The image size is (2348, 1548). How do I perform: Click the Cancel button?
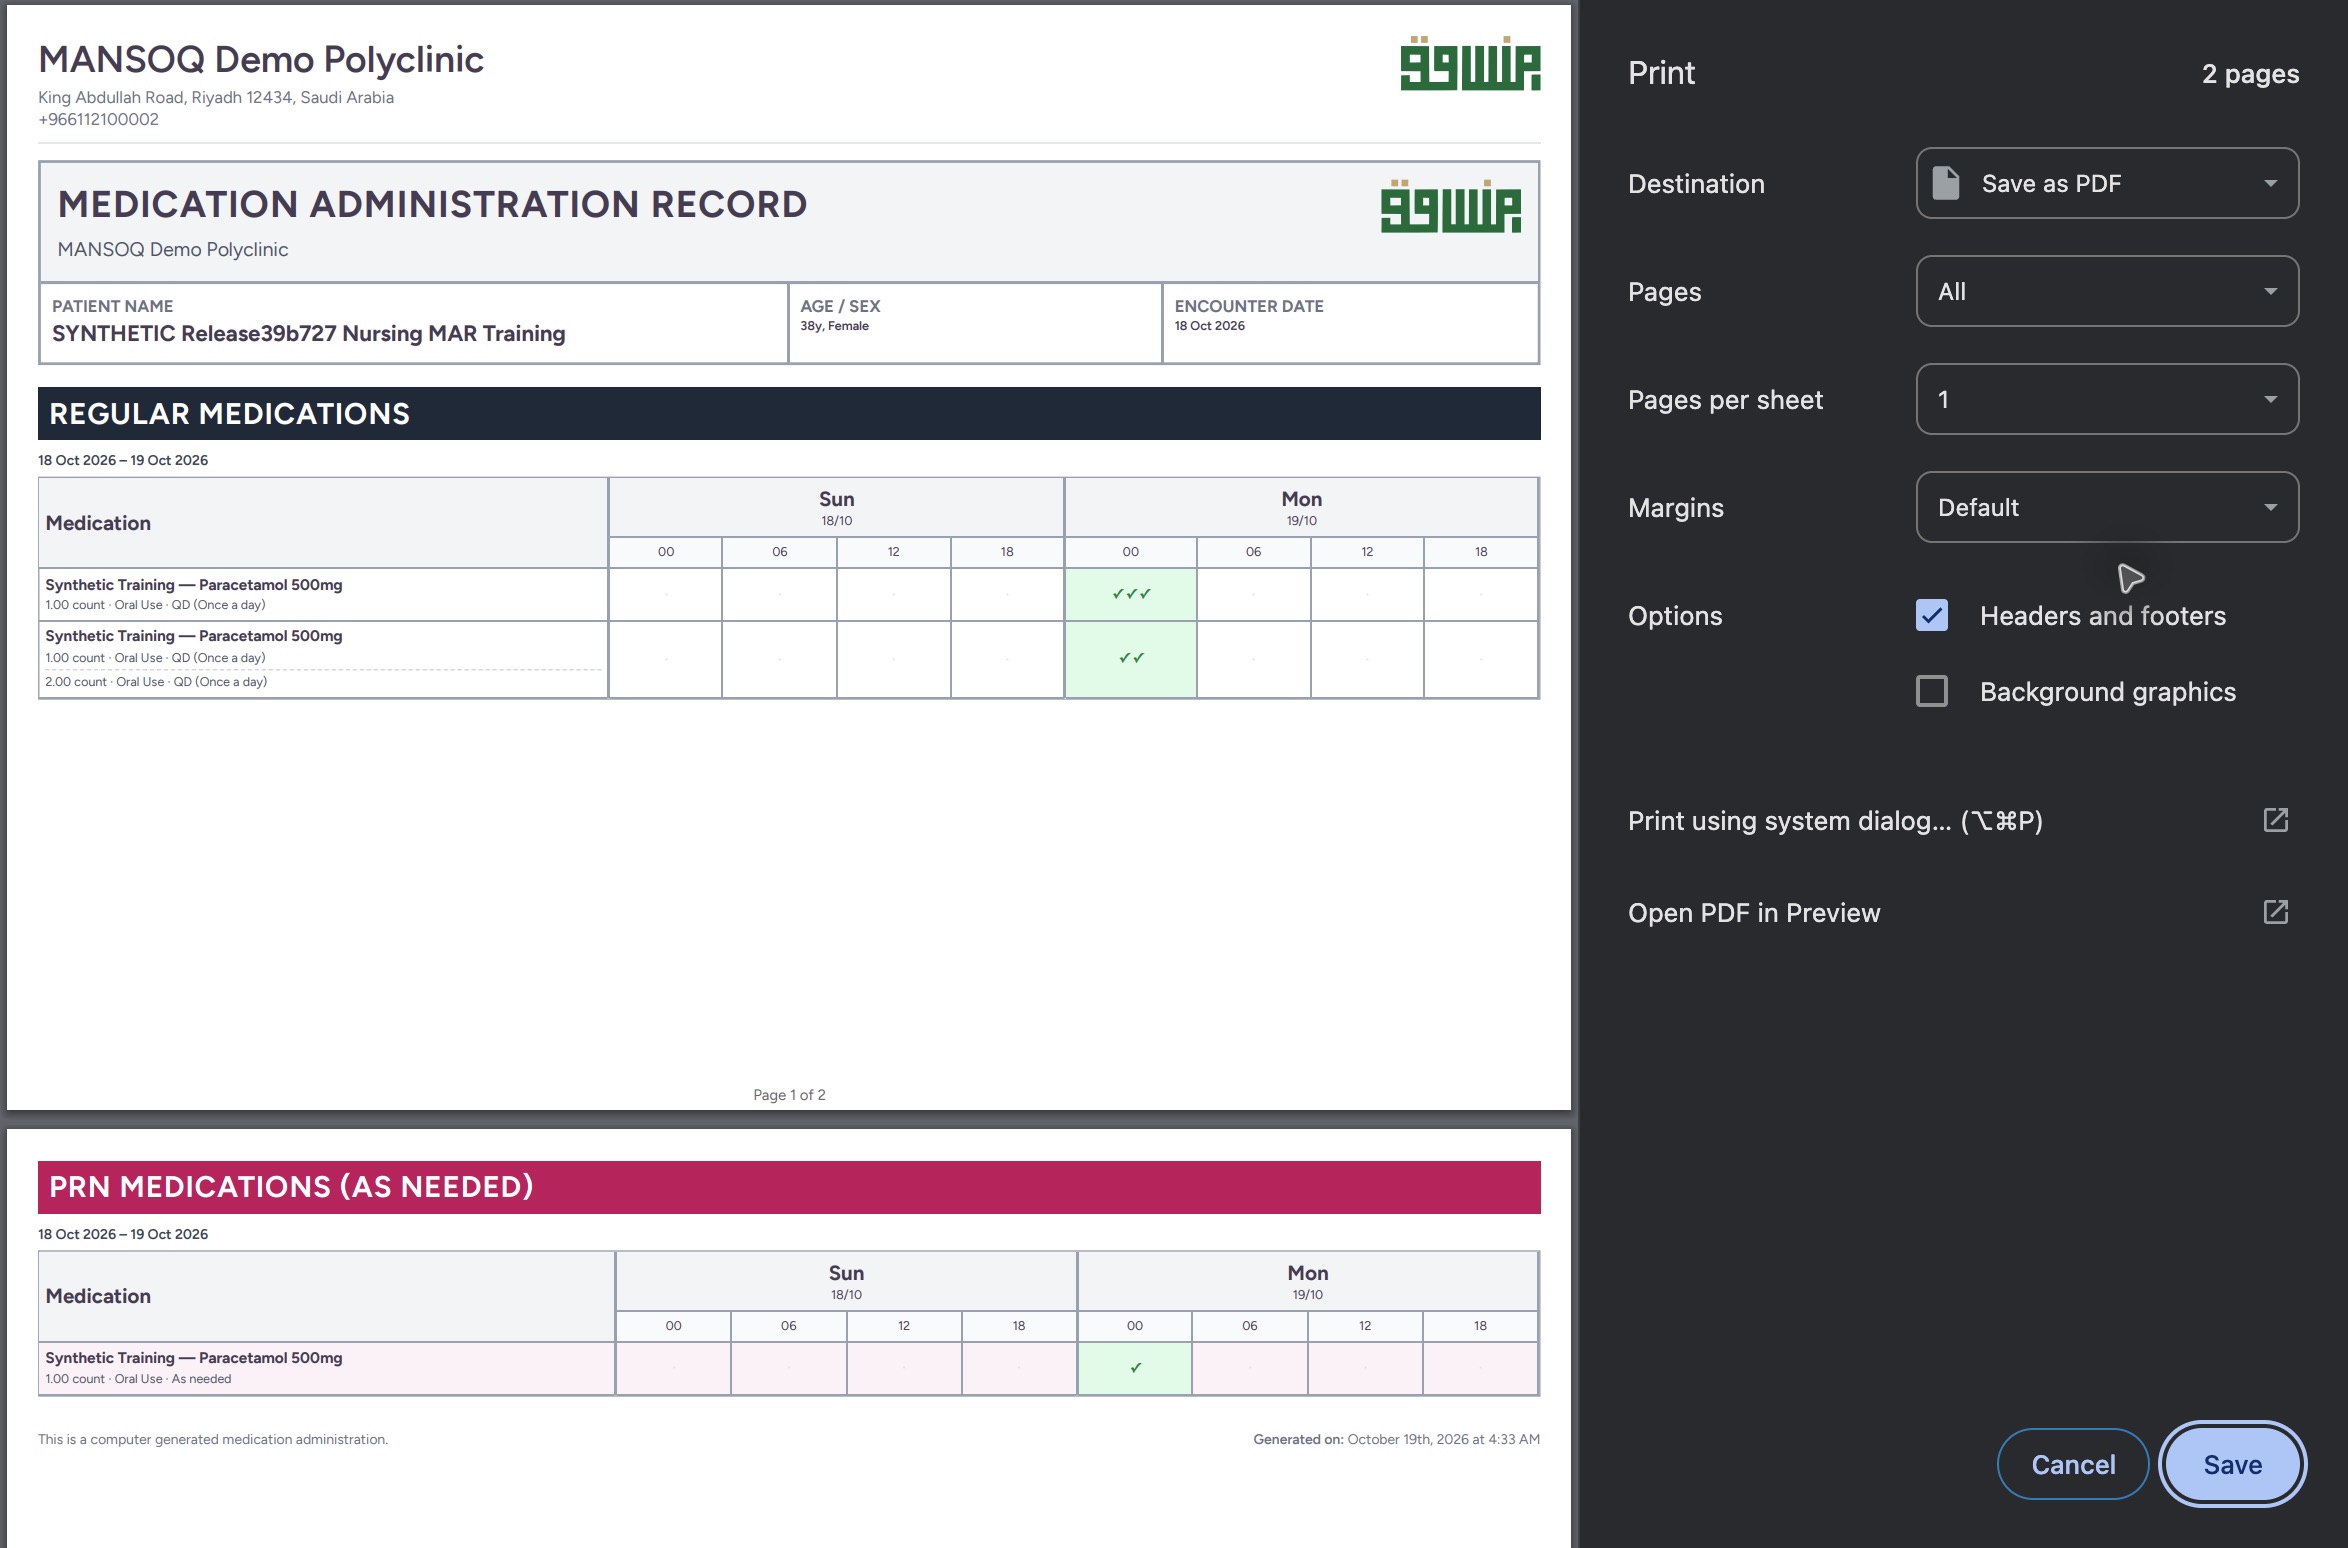coord(2073,1464)
